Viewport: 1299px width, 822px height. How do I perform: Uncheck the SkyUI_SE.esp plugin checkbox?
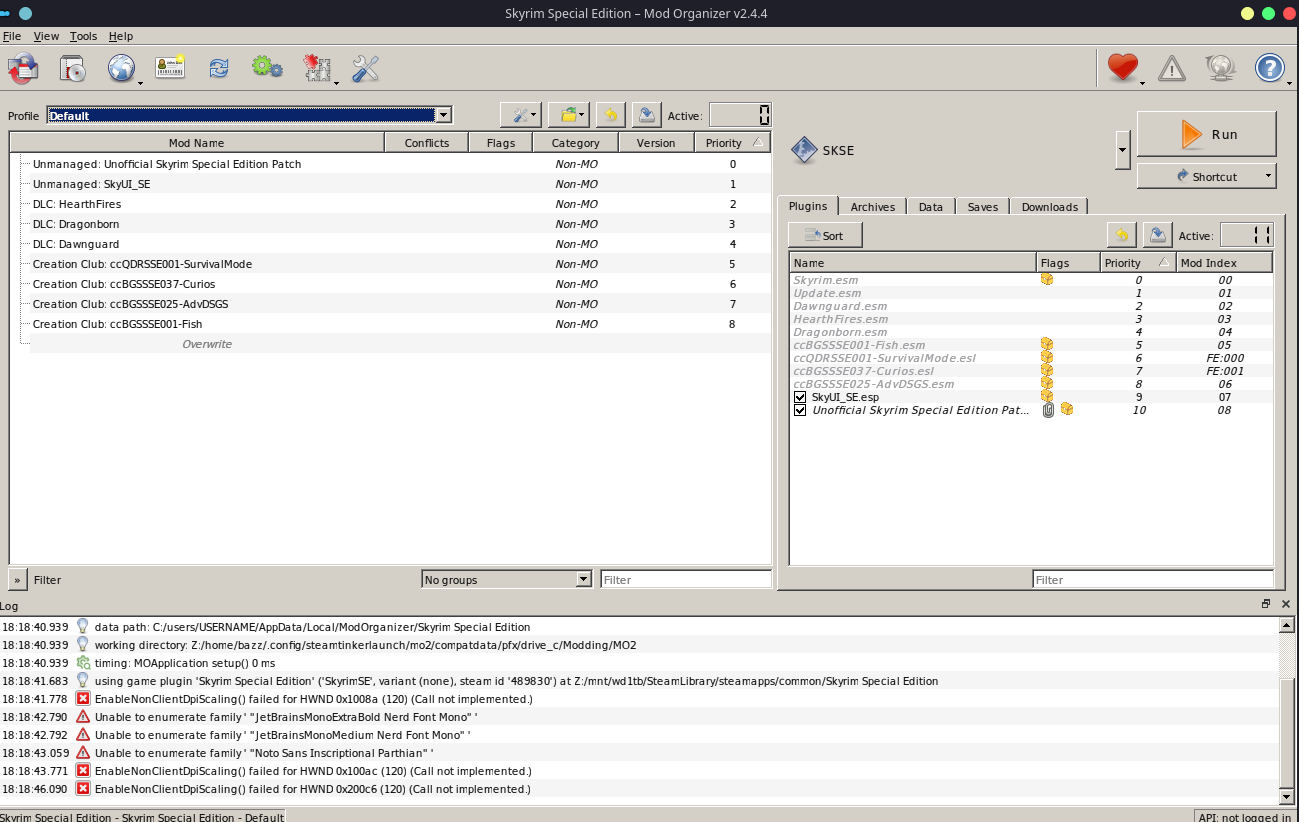pyautogui.click(x=800, y=397)
